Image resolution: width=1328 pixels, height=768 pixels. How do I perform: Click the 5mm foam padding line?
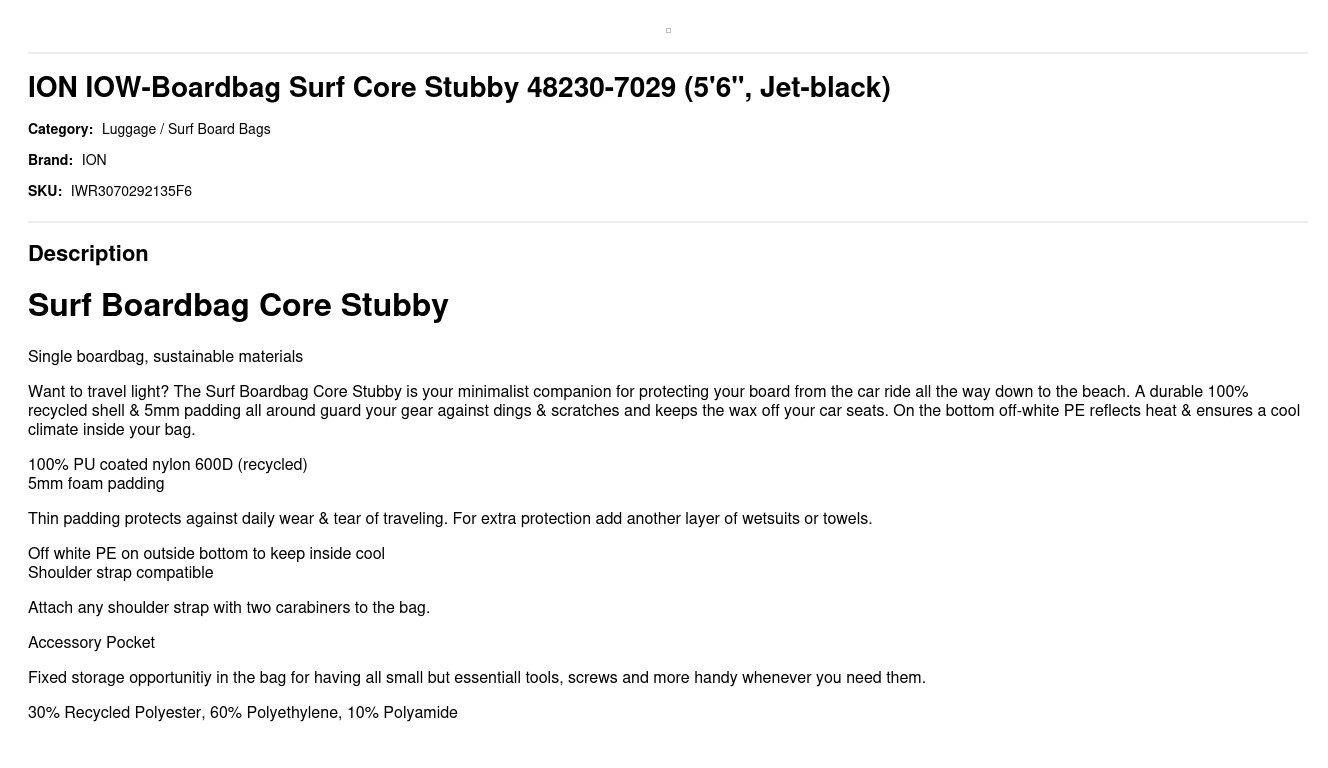click(x=96, y=484)
